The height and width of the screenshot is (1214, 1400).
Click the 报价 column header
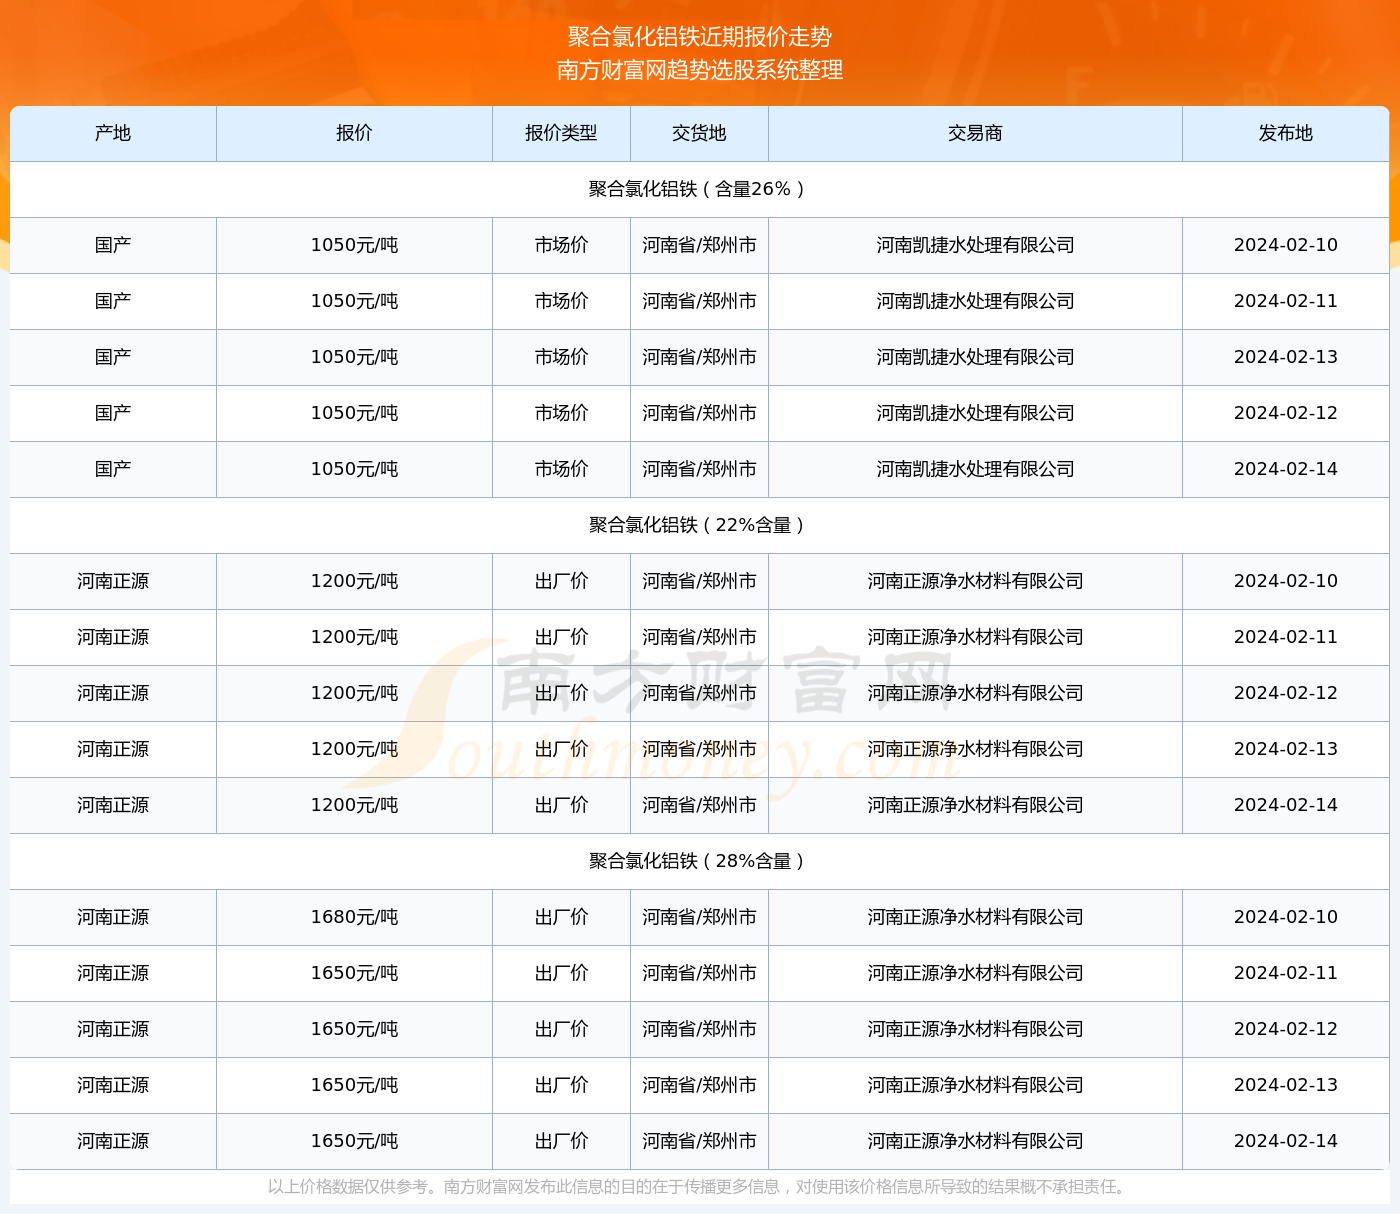(354, 133)
